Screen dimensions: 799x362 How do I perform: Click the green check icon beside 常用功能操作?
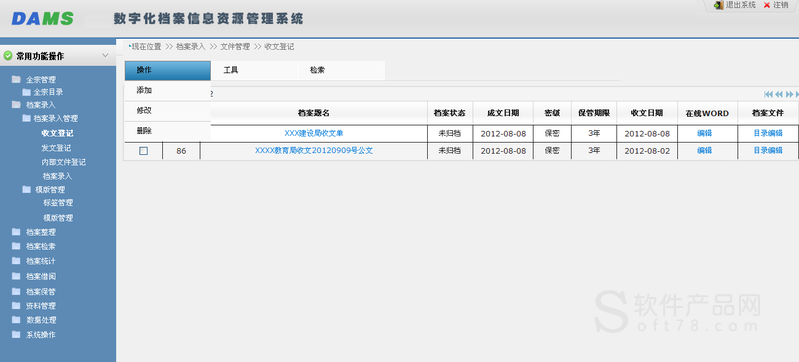8,56
